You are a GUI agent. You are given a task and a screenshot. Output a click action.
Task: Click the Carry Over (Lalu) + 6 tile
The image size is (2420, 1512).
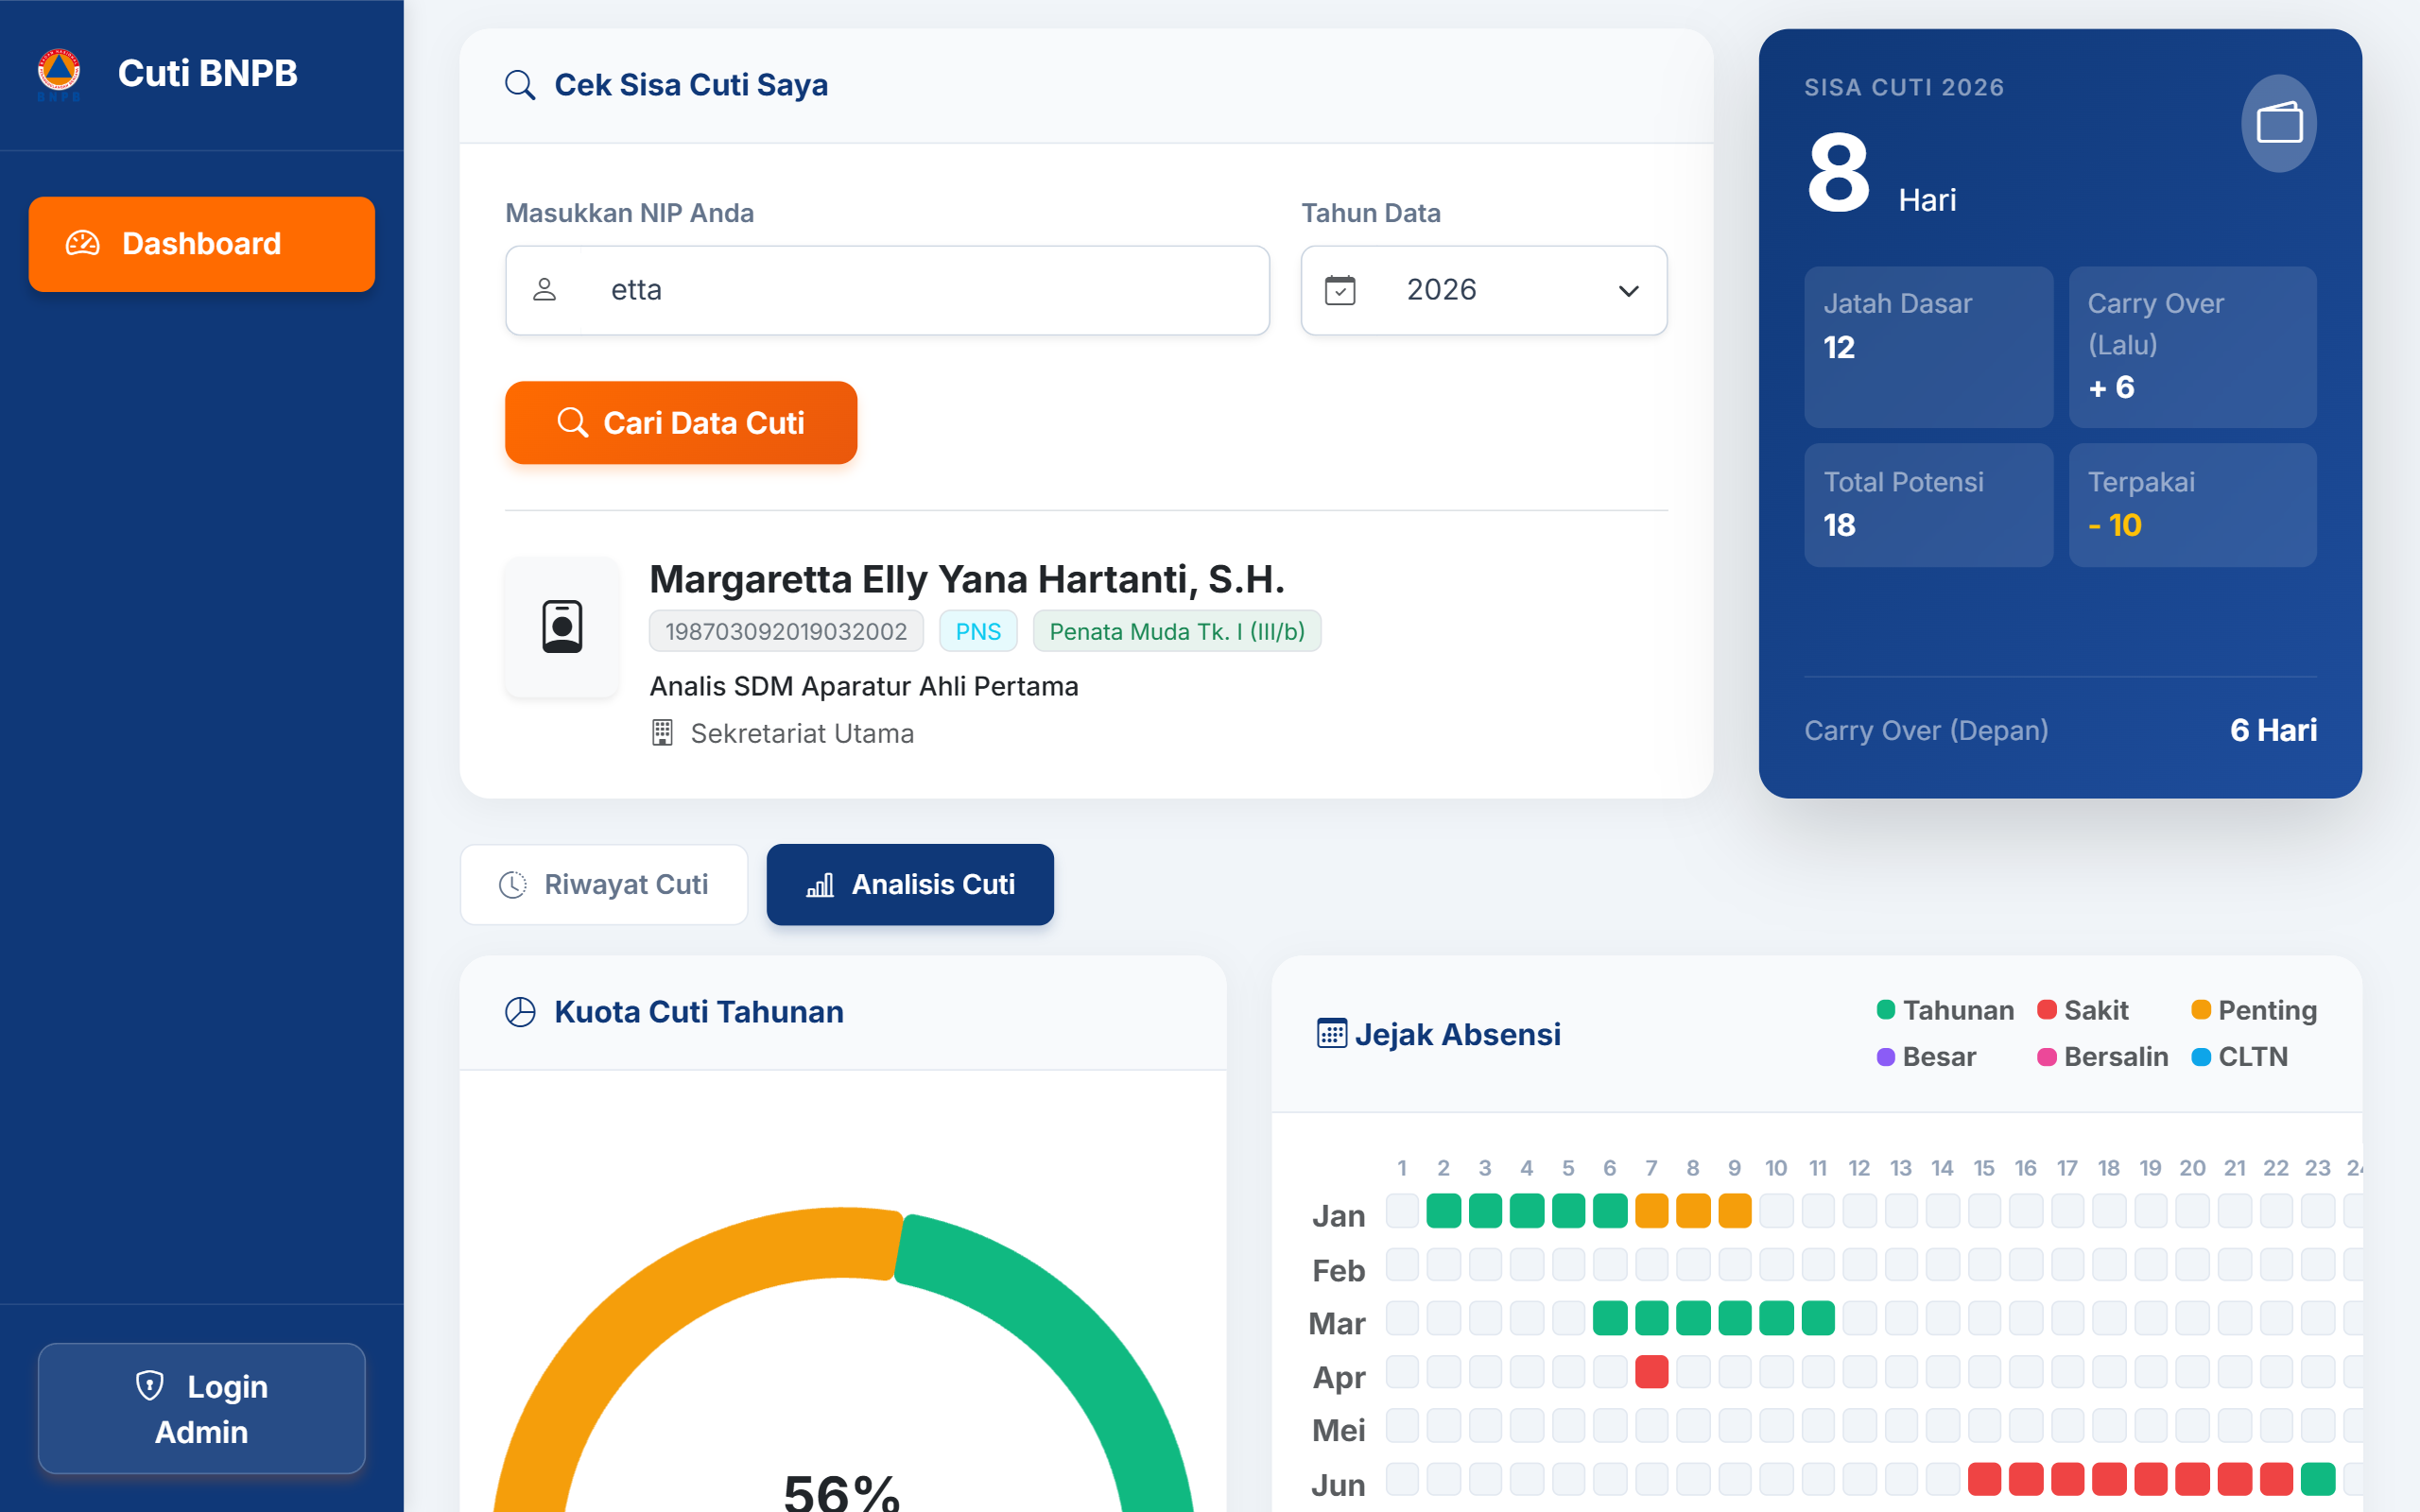[2192, 347]
